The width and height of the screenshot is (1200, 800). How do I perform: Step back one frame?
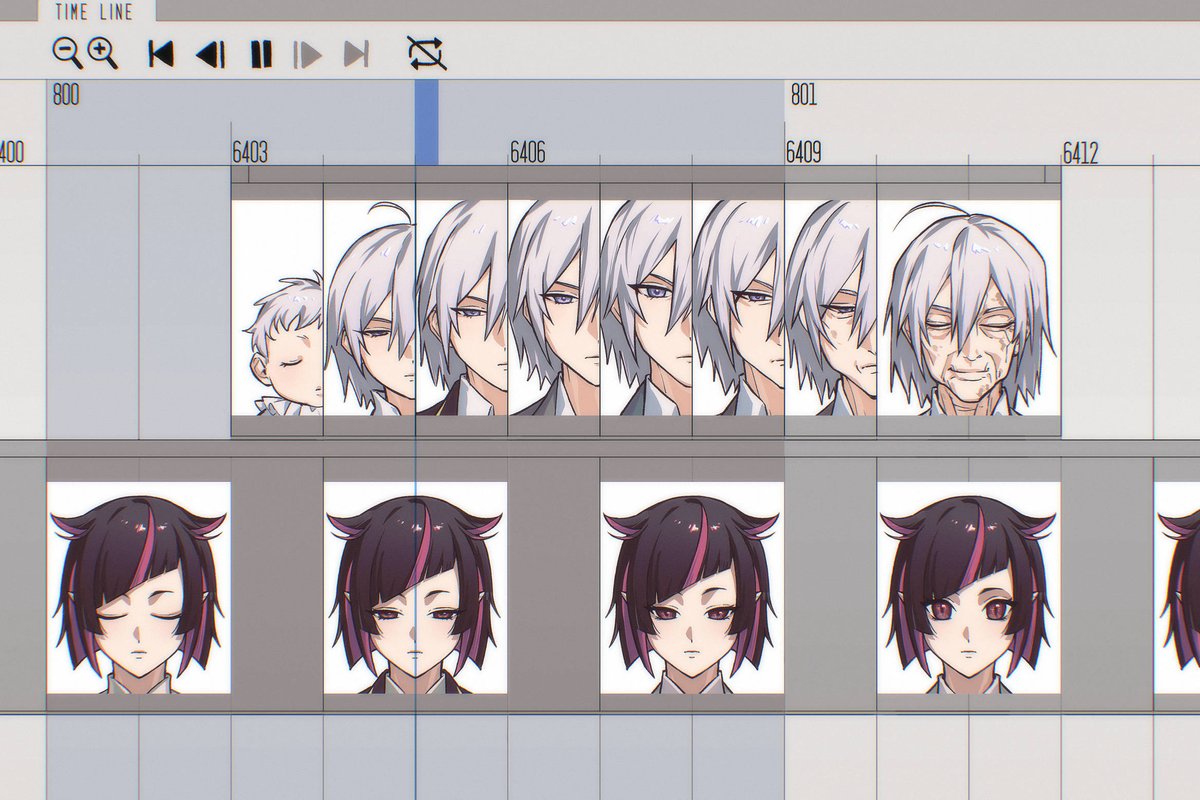tap(211, 54)
